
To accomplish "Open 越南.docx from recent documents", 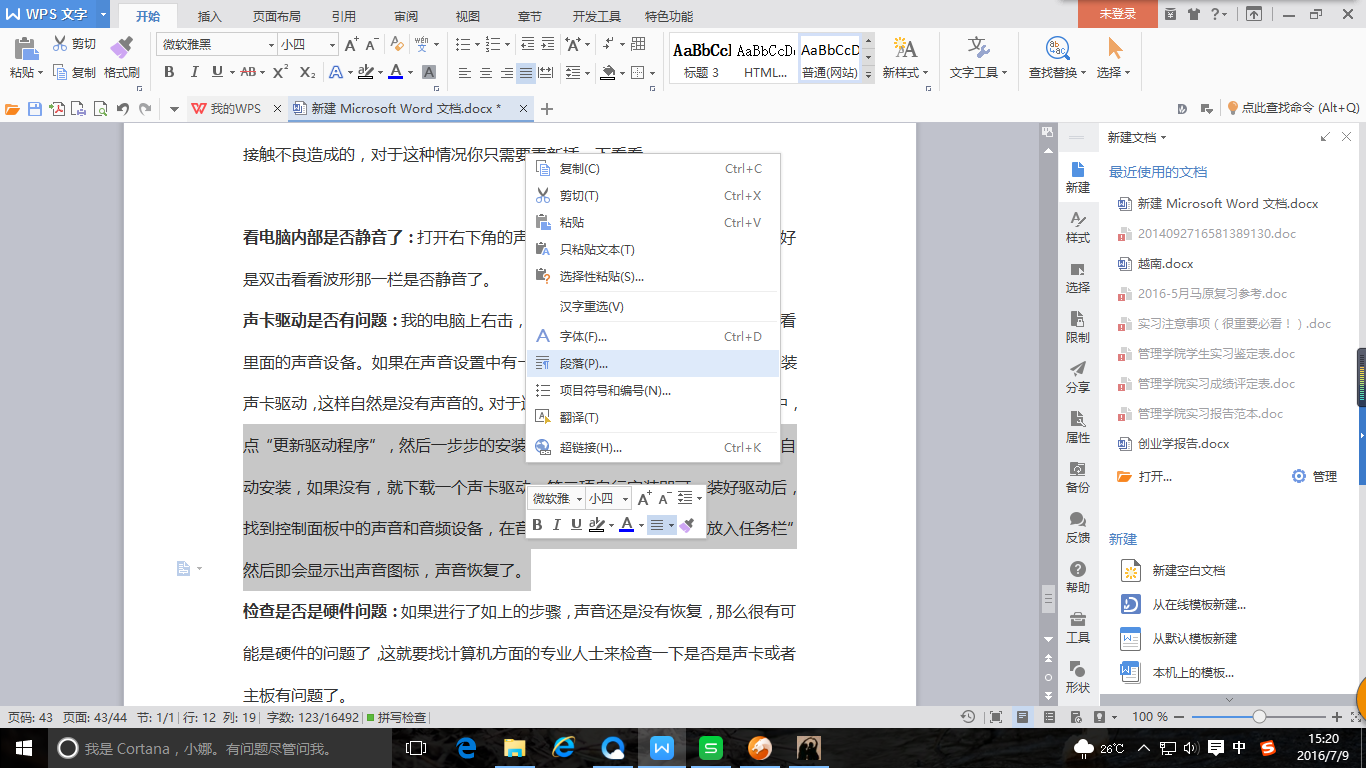I will [1165, 264].
